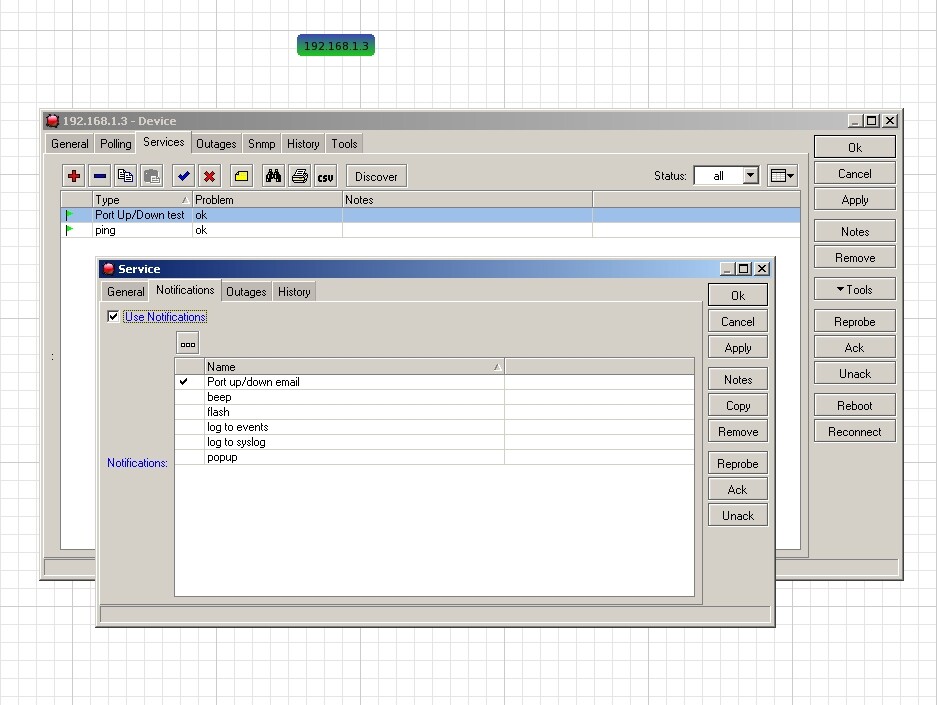The height and width of the screenshot is (705, 937).
Task: Open the column chooser dropdown in Device window
Action: coord(782,176)
